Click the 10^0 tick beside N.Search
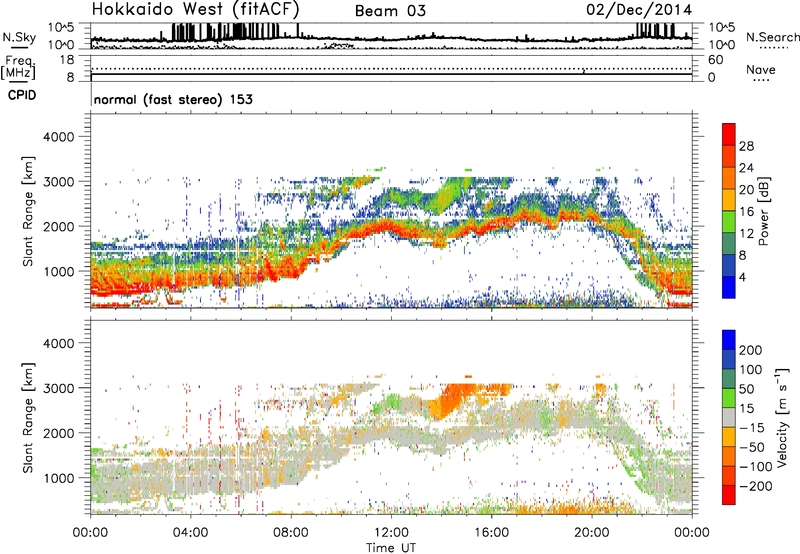Screen dimensions: 800x554 pyautogui.click(x=722, y=45)
